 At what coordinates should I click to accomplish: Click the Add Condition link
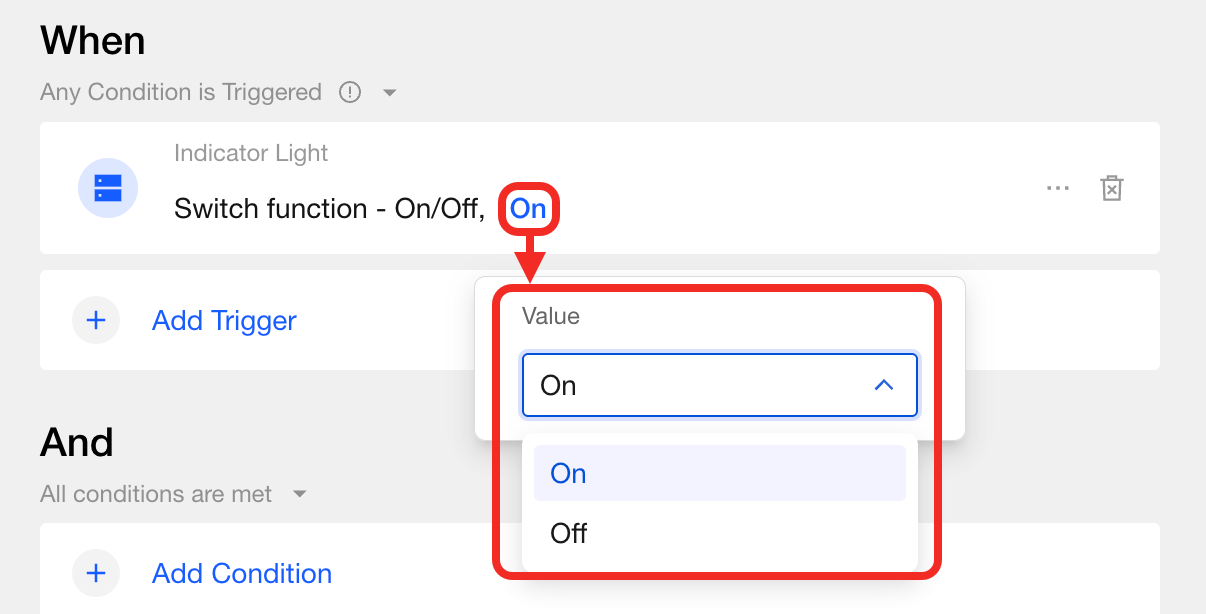(x=241, y=574)
